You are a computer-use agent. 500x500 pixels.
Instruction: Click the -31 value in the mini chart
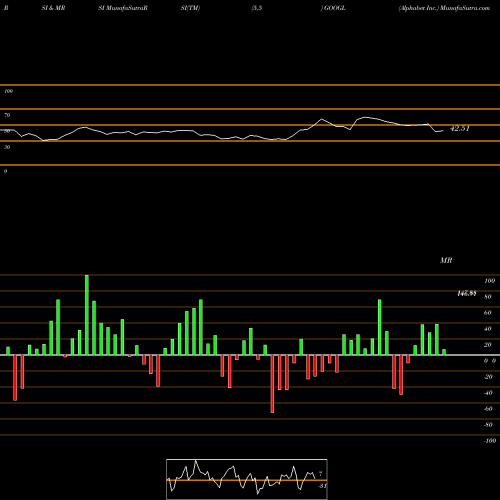(322, 486)
